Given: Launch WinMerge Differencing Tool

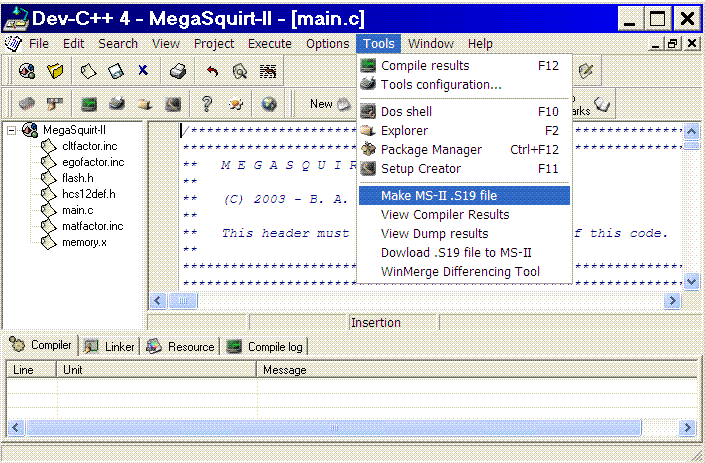Looking at the screenshot, I should click(x=464, y=272).
